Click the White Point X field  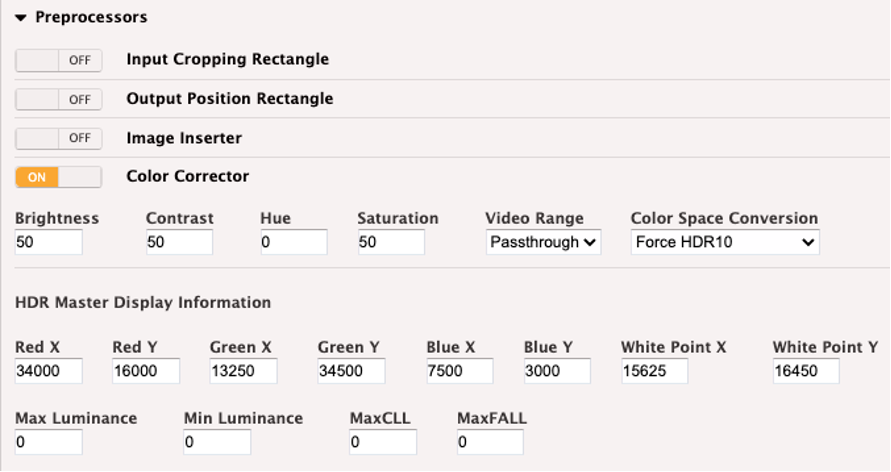[x=655, y=371]
